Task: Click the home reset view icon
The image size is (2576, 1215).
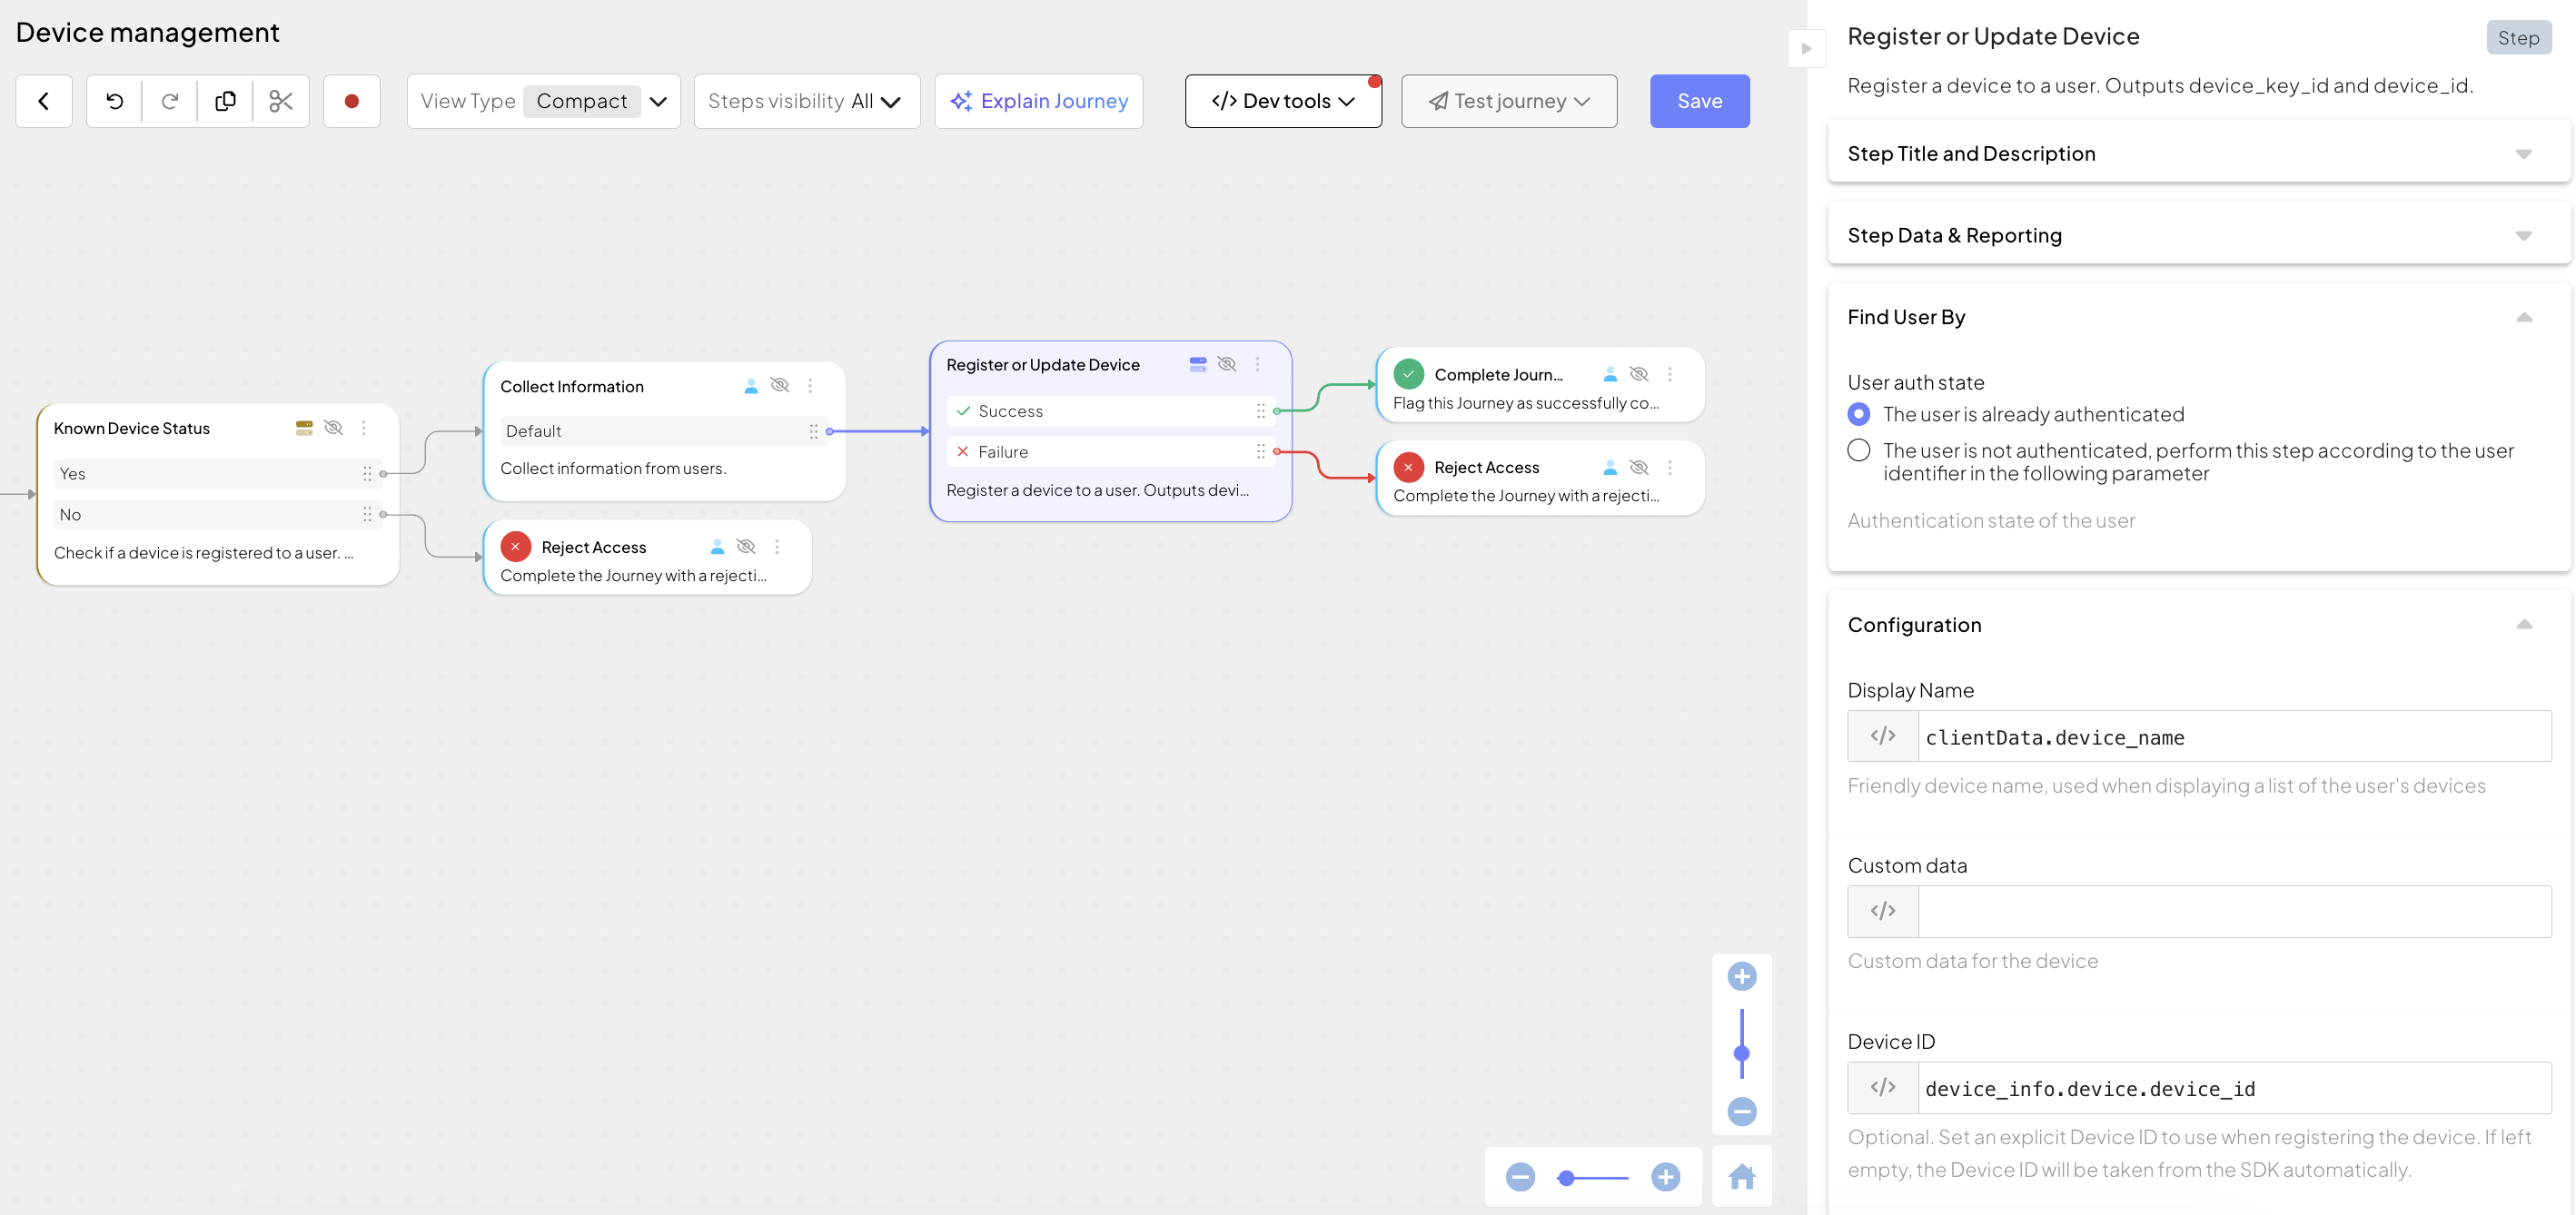Action: tap(1742, 1177)
